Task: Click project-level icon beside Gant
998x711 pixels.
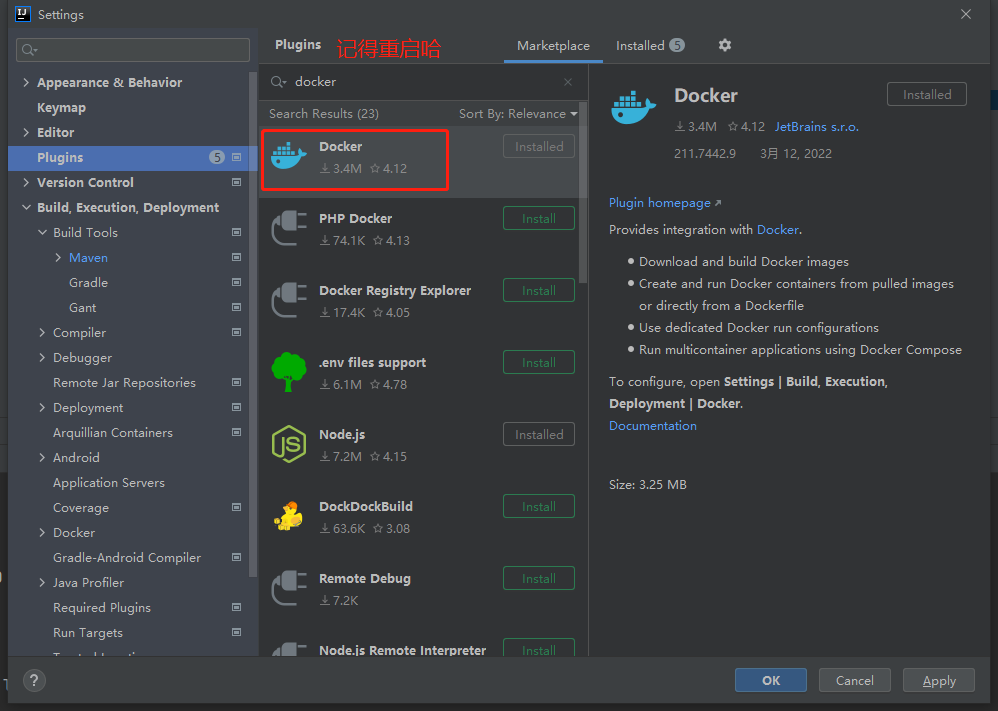Action: click(x=236, y=307)
